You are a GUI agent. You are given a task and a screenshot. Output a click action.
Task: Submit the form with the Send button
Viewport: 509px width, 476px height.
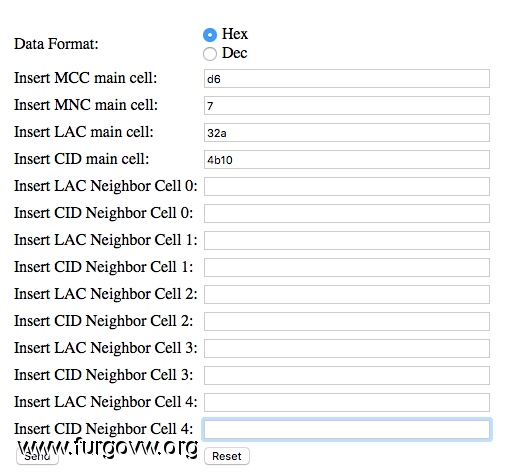pos(37,456)
